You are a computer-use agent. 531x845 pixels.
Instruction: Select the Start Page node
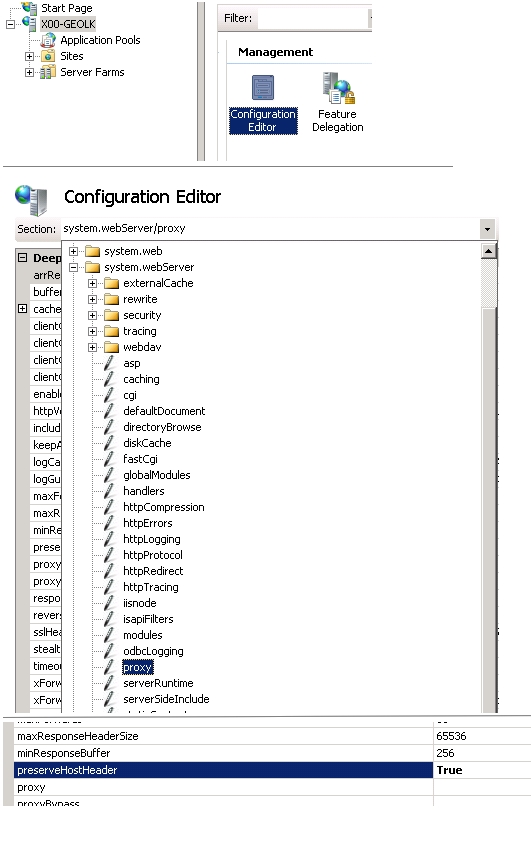click(66, 8)
